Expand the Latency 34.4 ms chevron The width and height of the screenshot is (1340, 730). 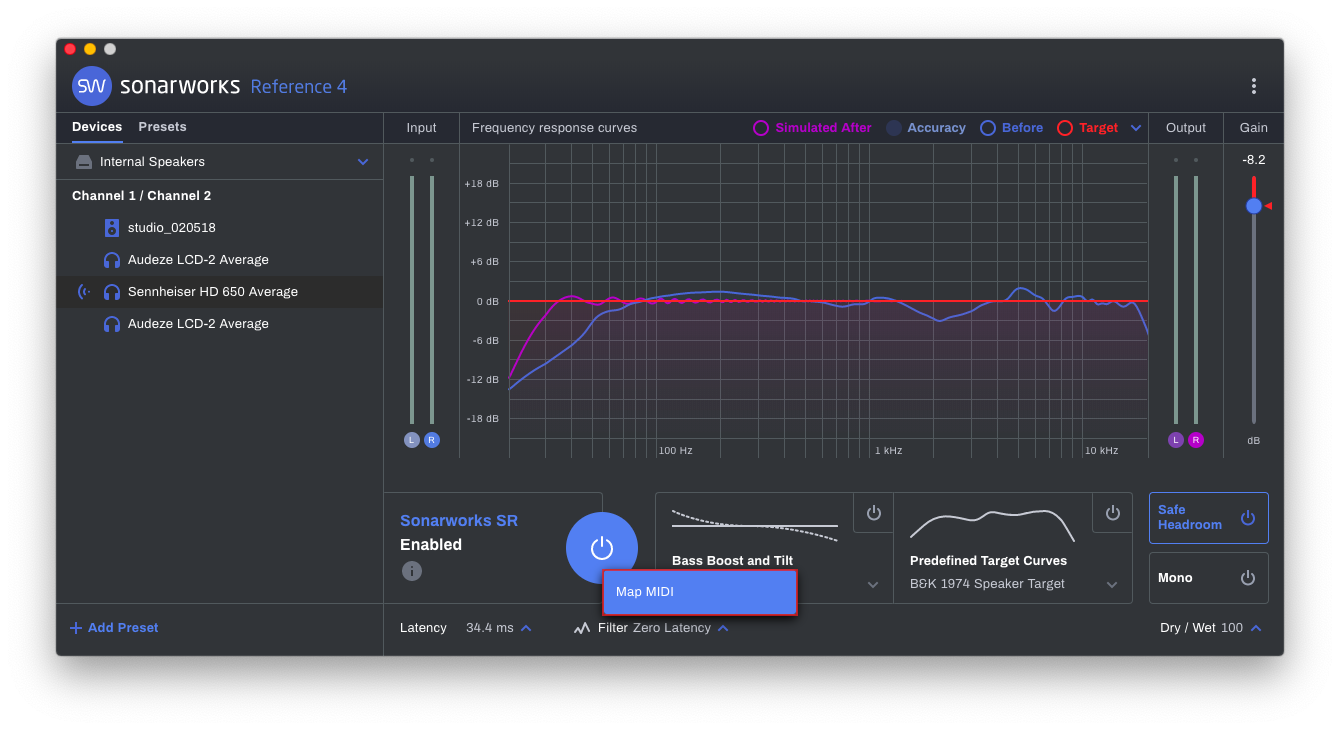point(526,628)
